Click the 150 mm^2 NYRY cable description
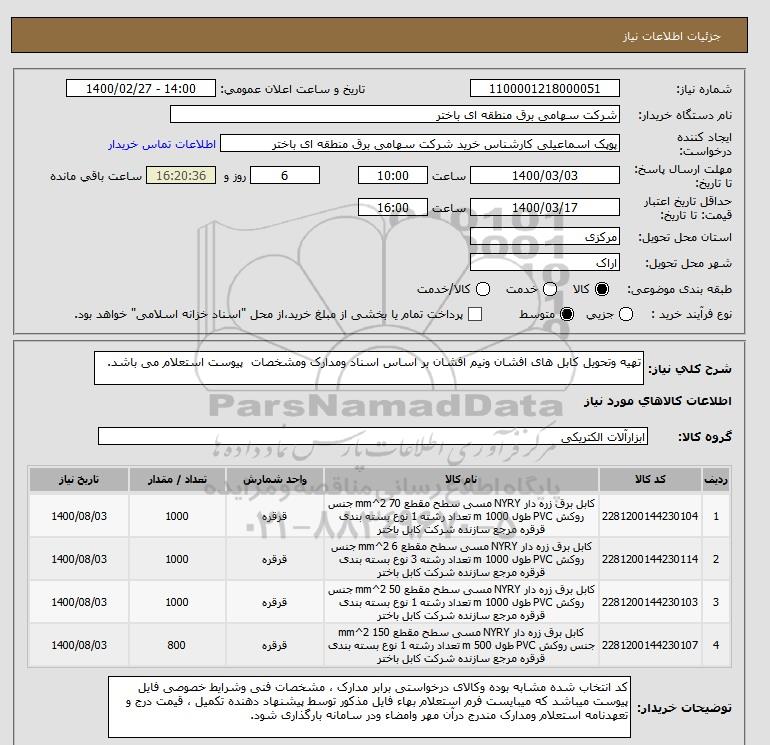 pyautogui.click(x=461, y=645)
